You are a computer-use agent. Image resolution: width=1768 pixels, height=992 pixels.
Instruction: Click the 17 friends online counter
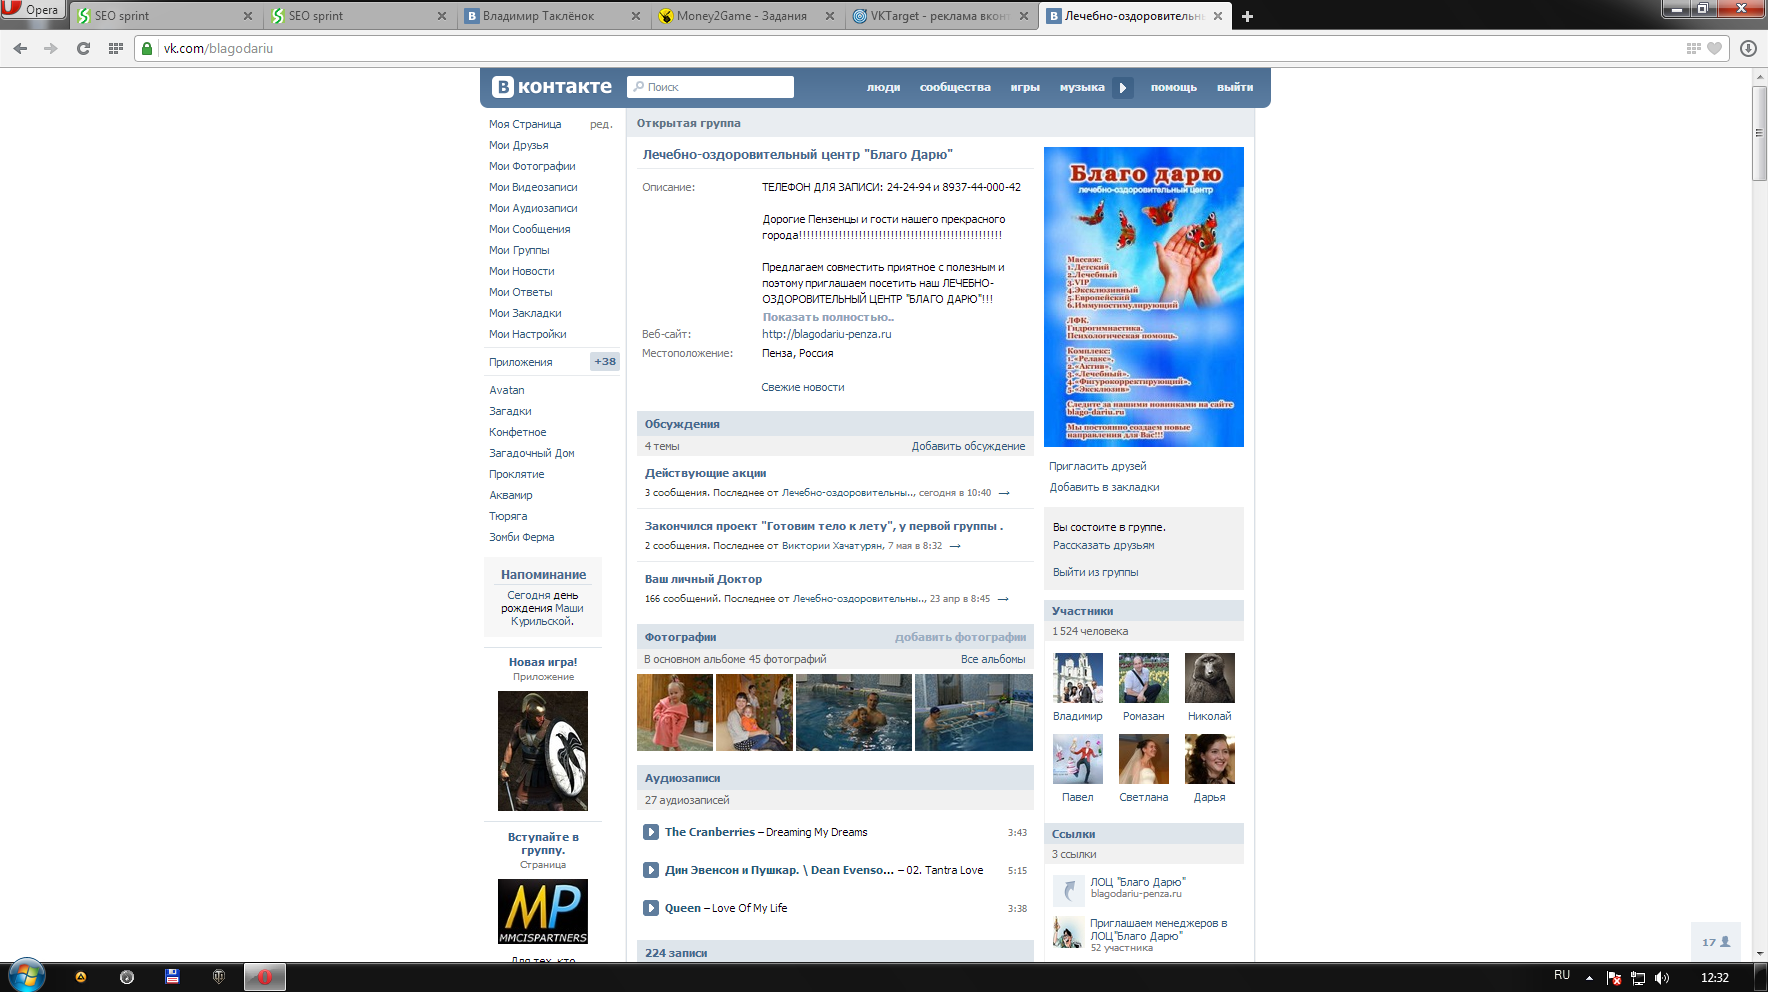pyautogui.click(x=1716, y=942)
